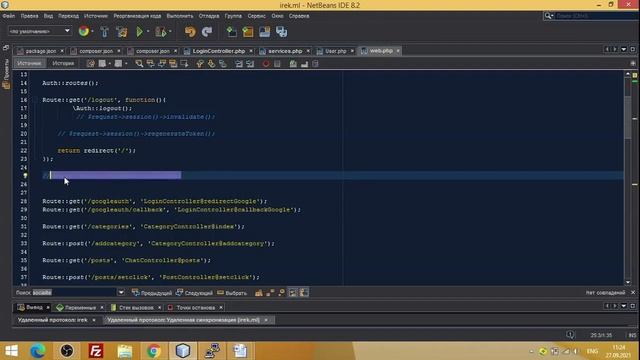Expand the run project arrow dropdown
640x360 pixels.
pos(148,31)
